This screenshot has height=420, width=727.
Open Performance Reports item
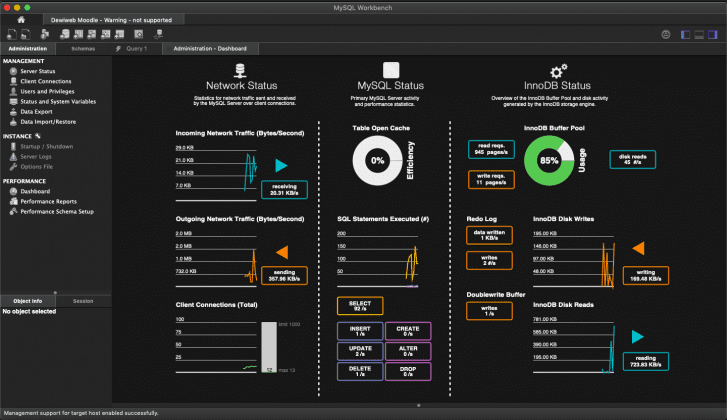[x=49, y=201]
